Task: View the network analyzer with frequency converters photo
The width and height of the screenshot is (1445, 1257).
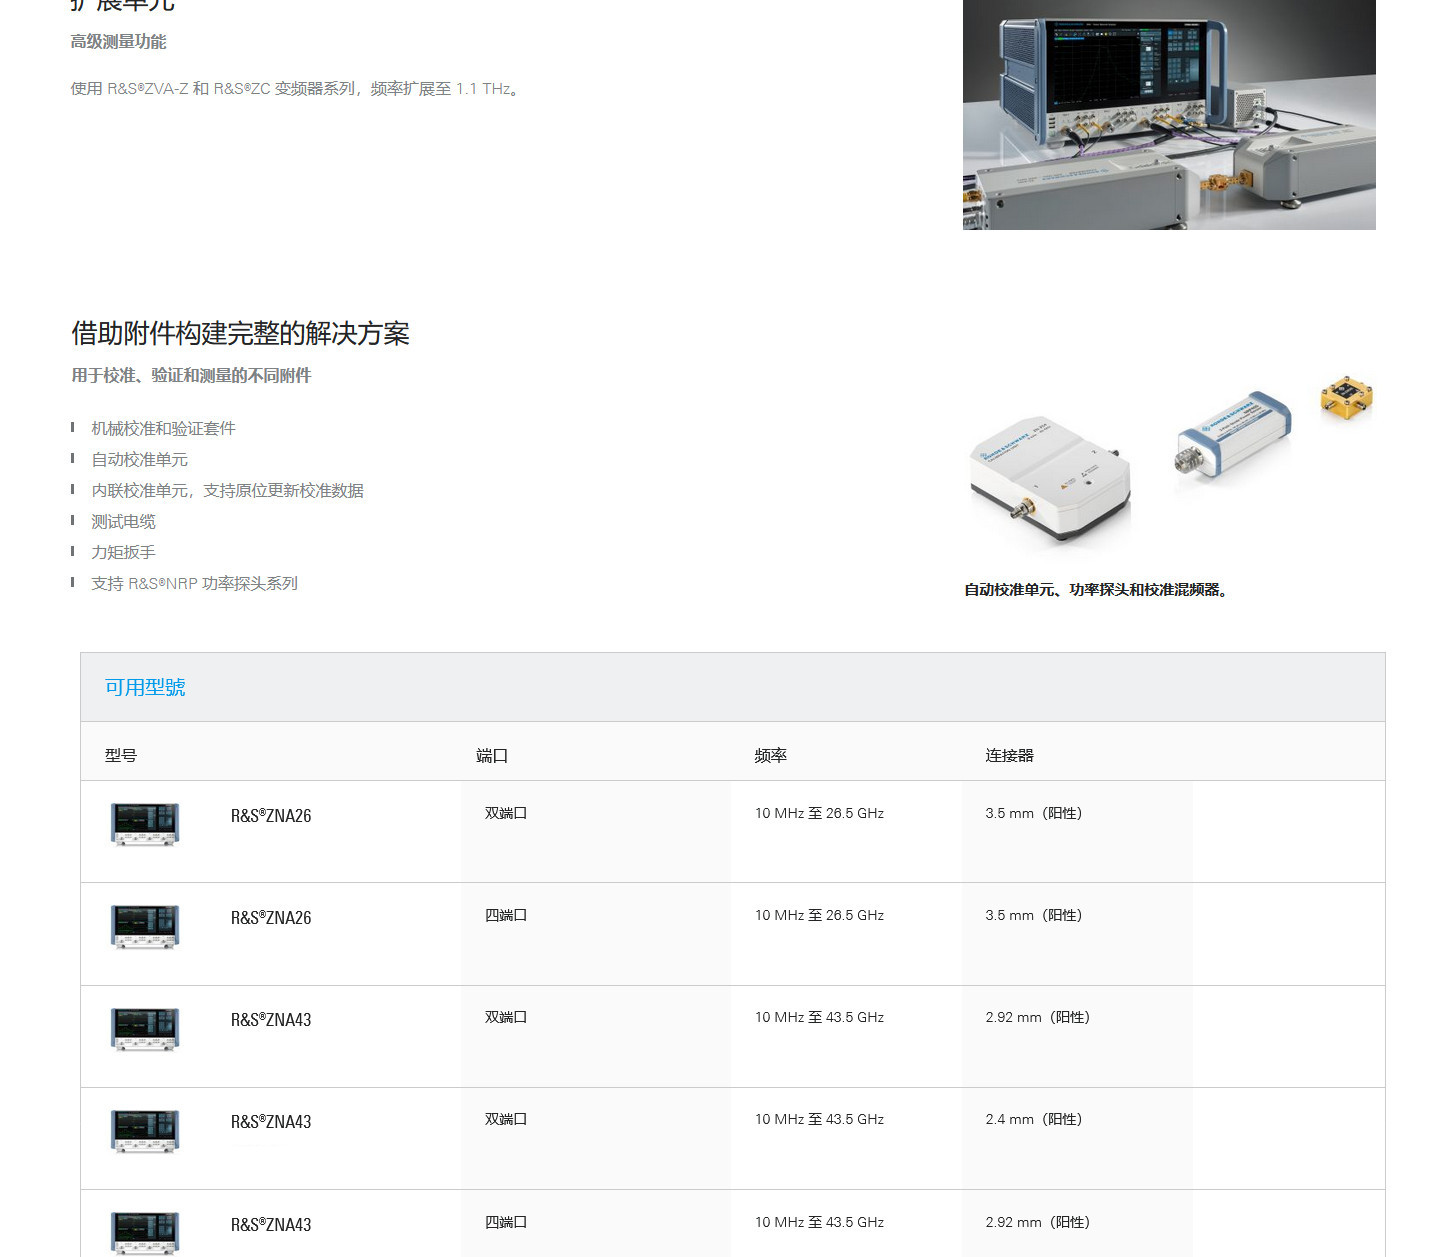Action: click(x=1168, y=115)
